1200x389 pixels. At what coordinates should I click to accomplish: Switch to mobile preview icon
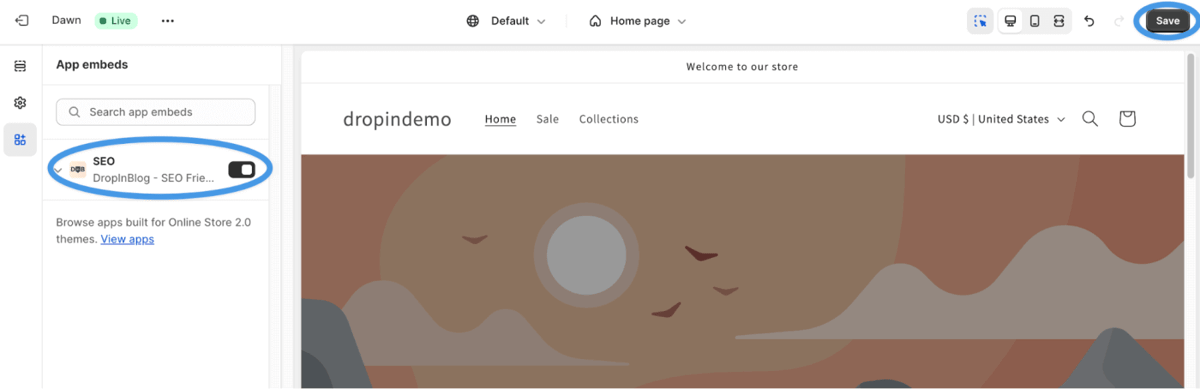pyautogui.click(x=1034, y=21)
